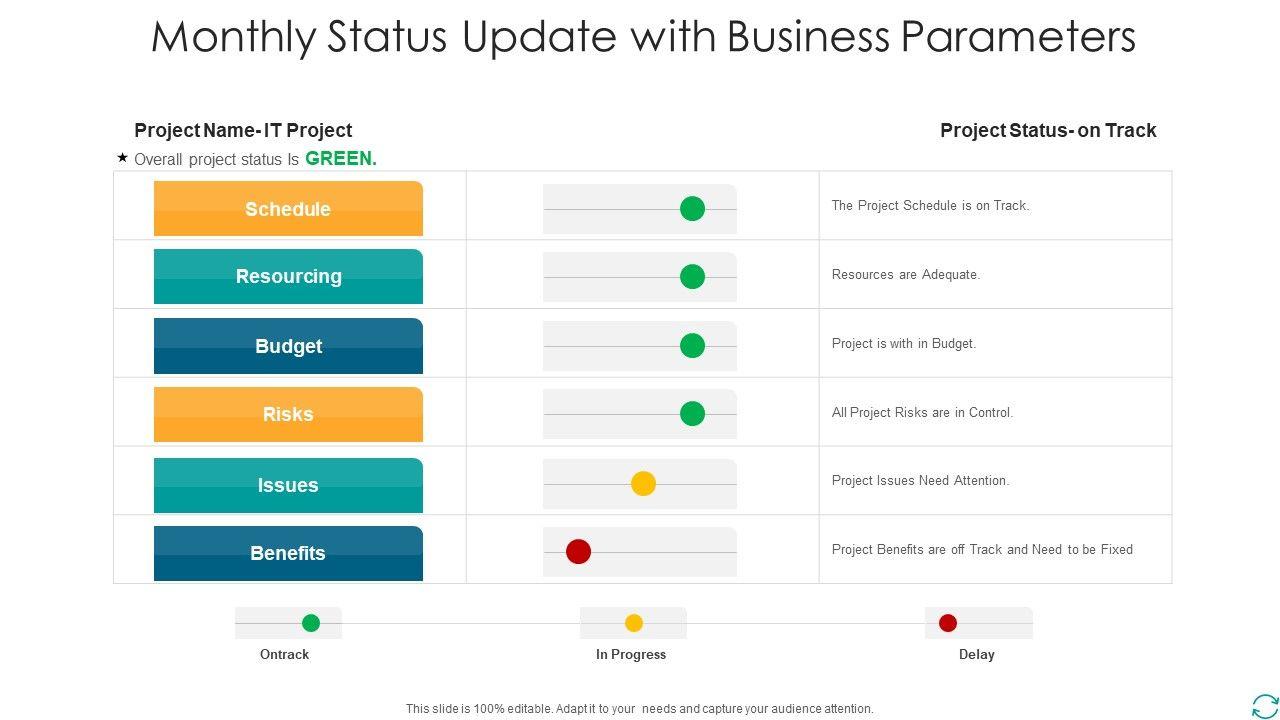
Task: Click the slide title heading
Action: point(643,37)
